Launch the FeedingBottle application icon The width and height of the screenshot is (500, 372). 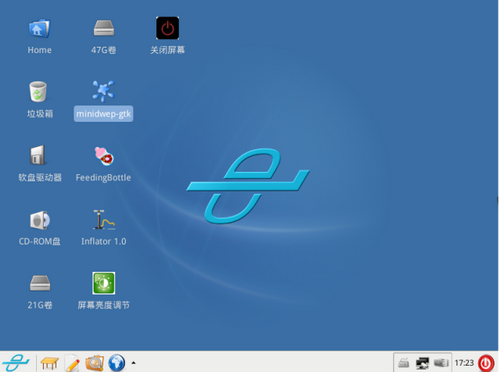coord(104,156)
